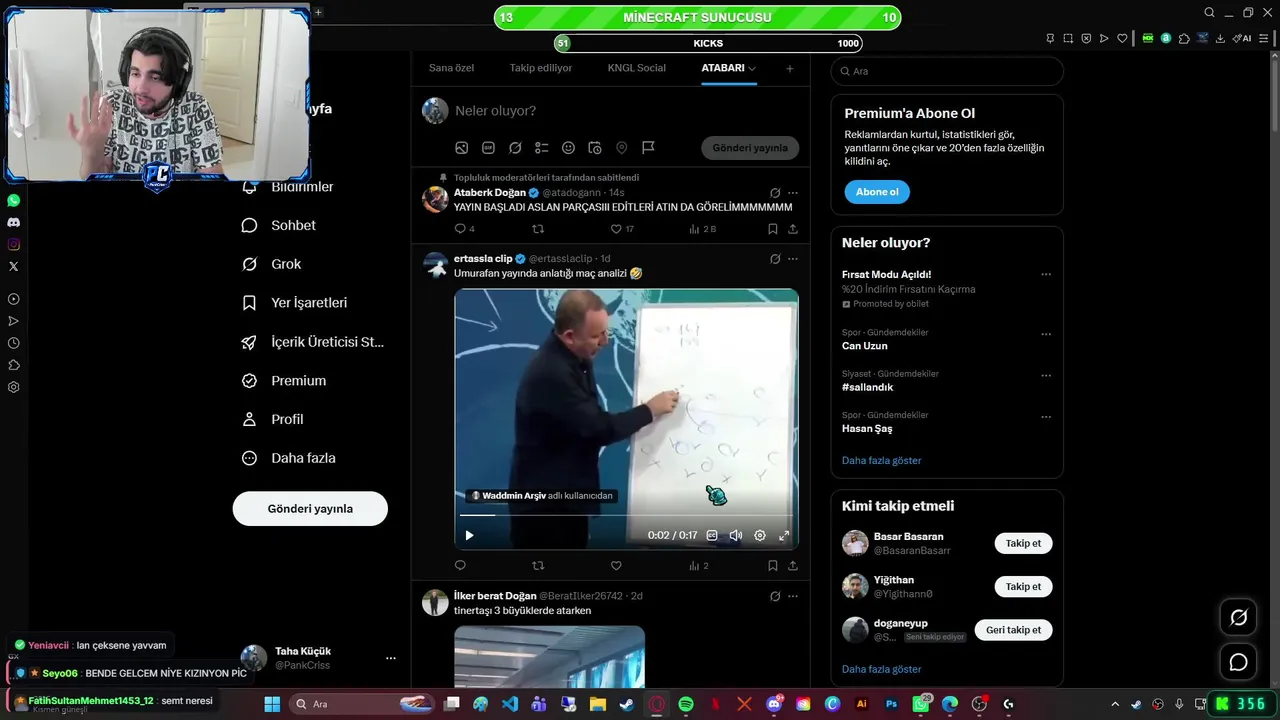Click the large Gönderi yayınla sidebar button
The image size is (1280, 720).
pyautogui.click(x=310, y=509)
